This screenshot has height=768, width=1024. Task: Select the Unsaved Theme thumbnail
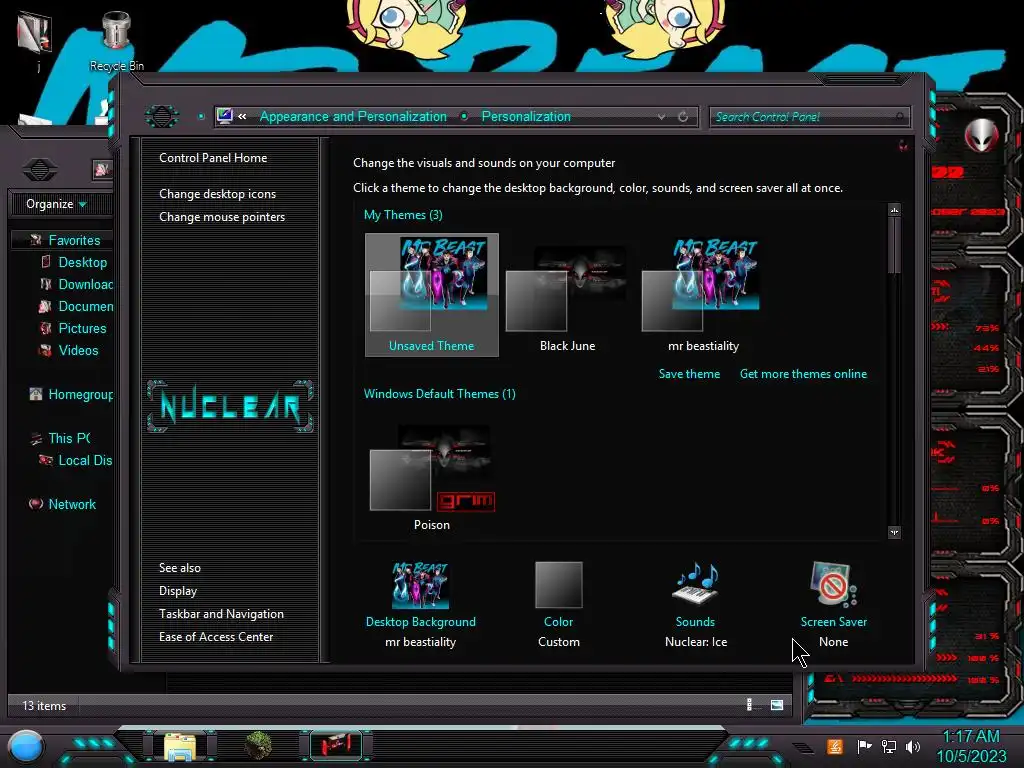[432, 295]
